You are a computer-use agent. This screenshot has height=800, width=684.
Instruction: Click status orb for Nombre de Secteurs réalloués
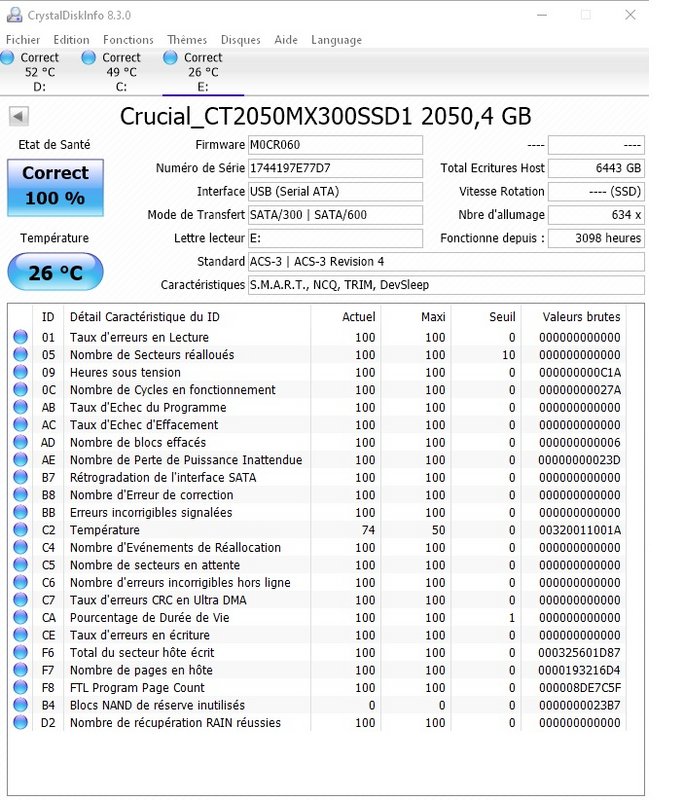coord(20,355)
